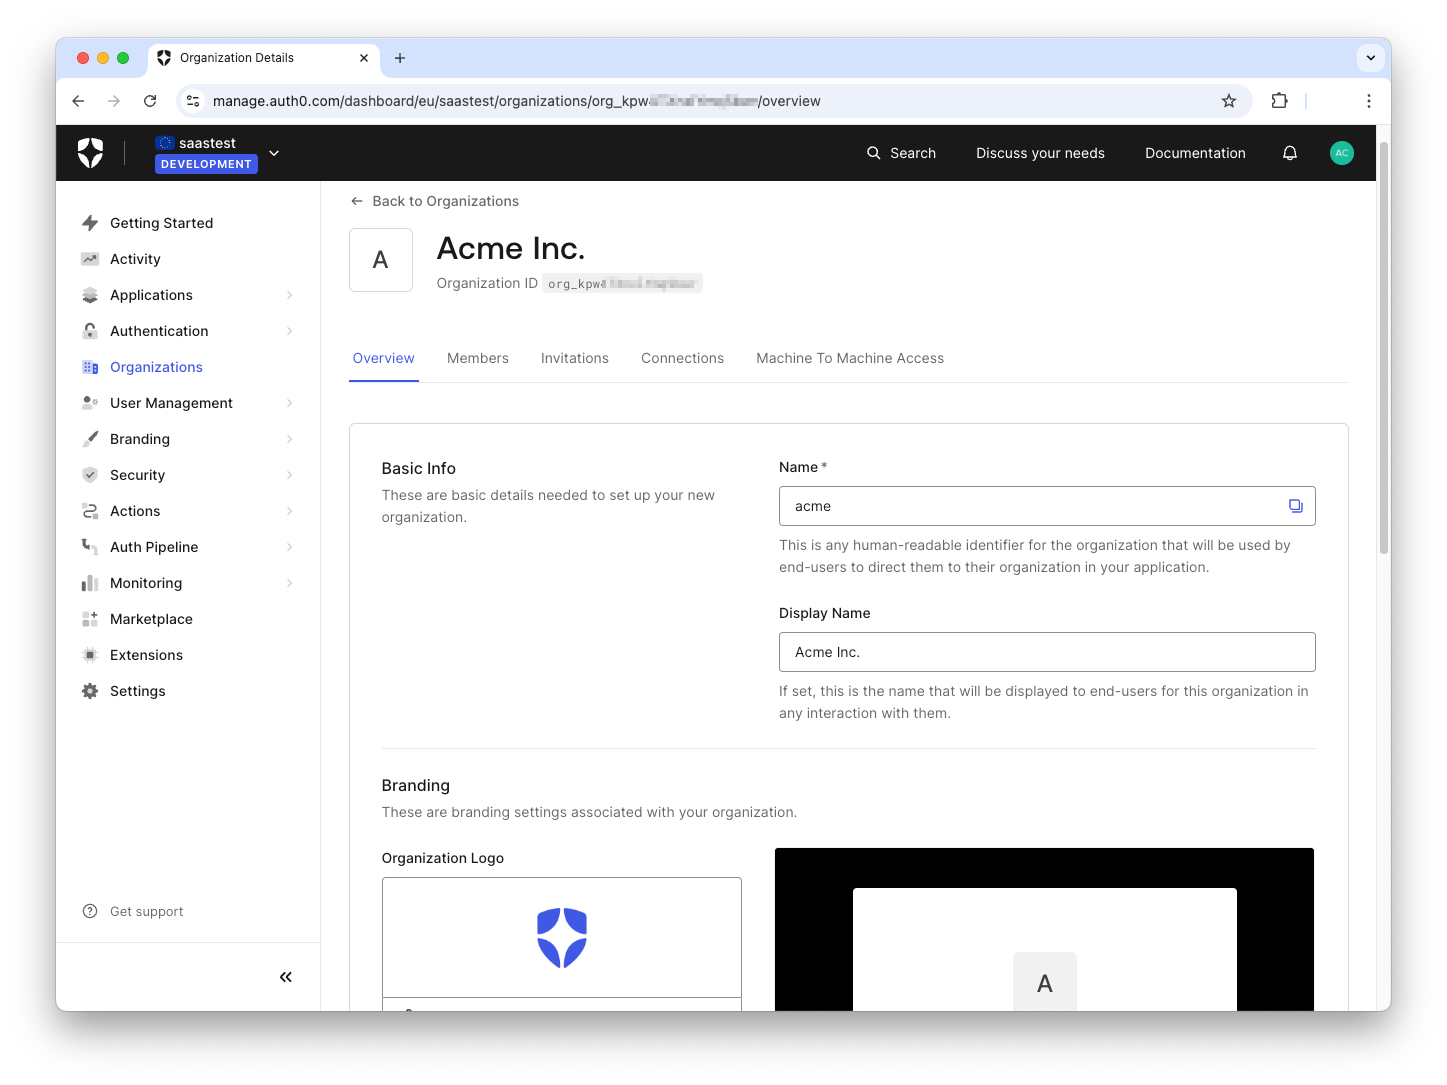Image resolution: width=1447 pixels, height=1085 pixels.
Task: Expand the Branding submenu chevron
Action: pyautogui.click(x=290, y=439)
